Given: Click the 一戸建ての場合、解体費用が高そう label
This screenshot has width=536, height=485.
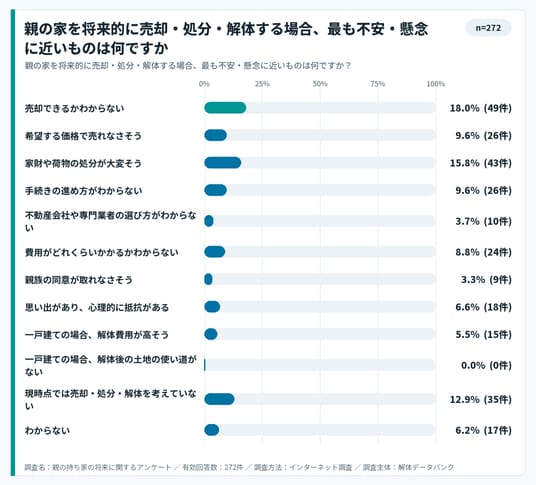Looking at the screenshot, I should point(97,335).
